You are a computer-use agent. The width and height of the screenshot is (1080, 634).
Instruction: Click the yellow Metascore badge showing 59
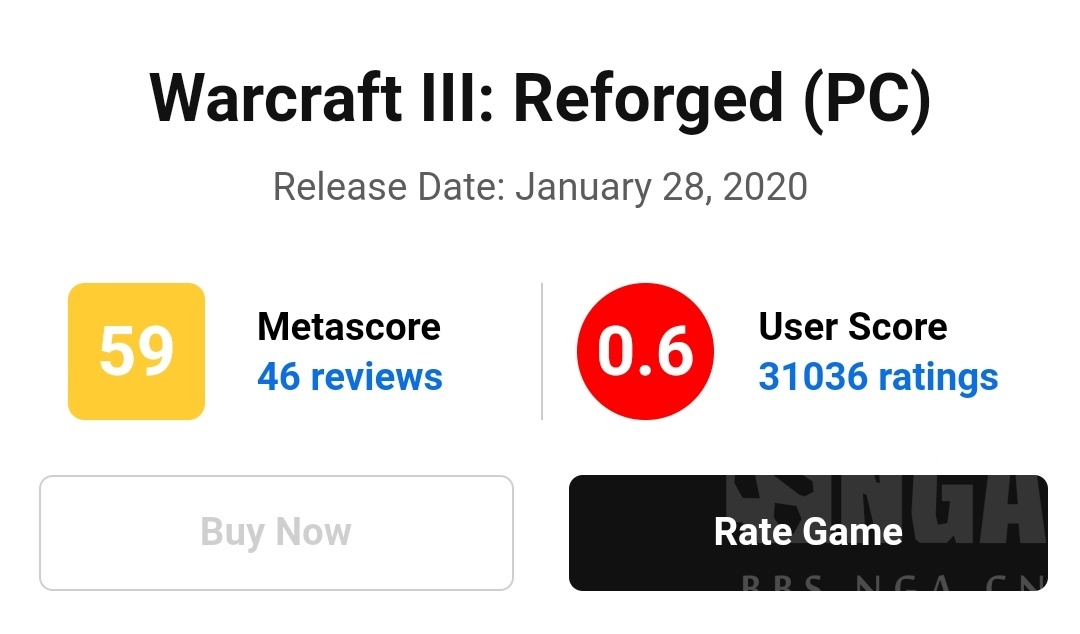tap(136, 351)
